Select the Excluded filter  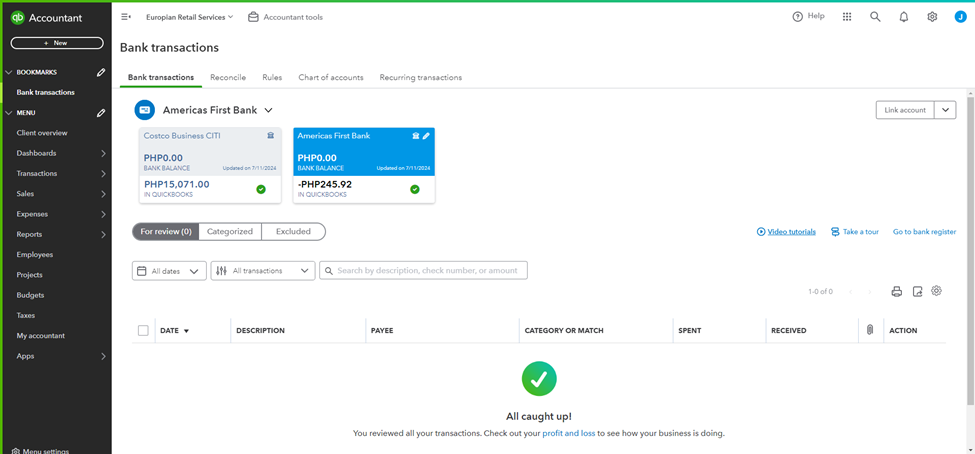point(293,231)
